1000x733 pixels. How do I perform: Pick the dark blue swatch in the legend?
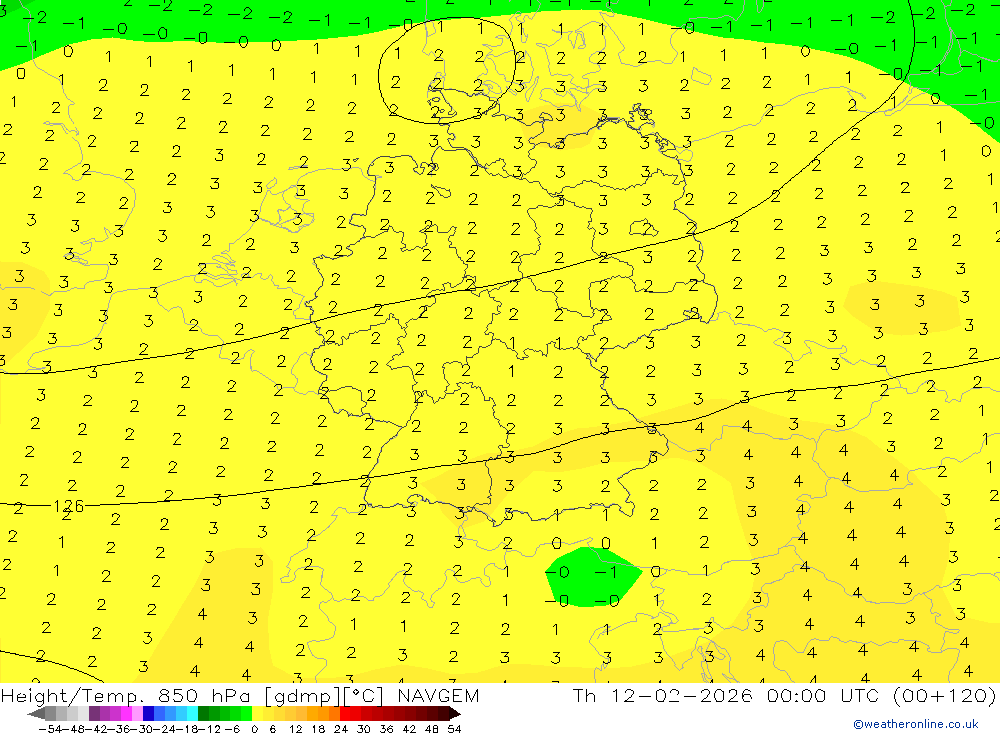tap(148, 713)
